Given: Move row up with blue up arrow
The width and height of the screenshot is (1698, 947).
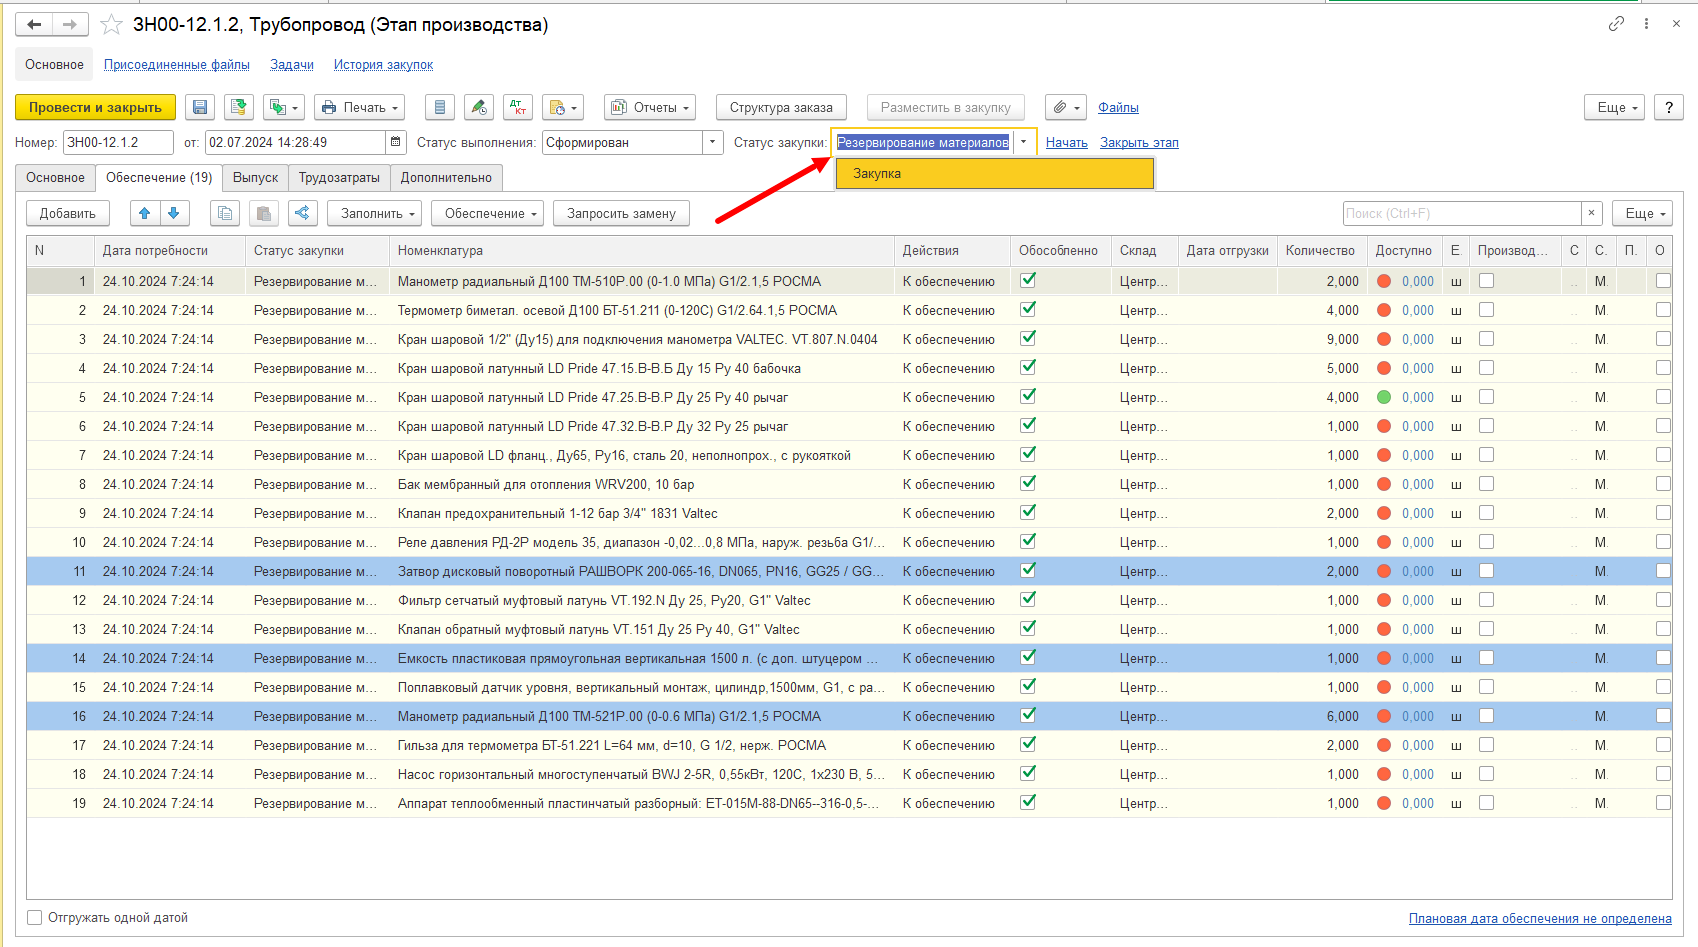Looking at the screenshot, I should (145, 213).
